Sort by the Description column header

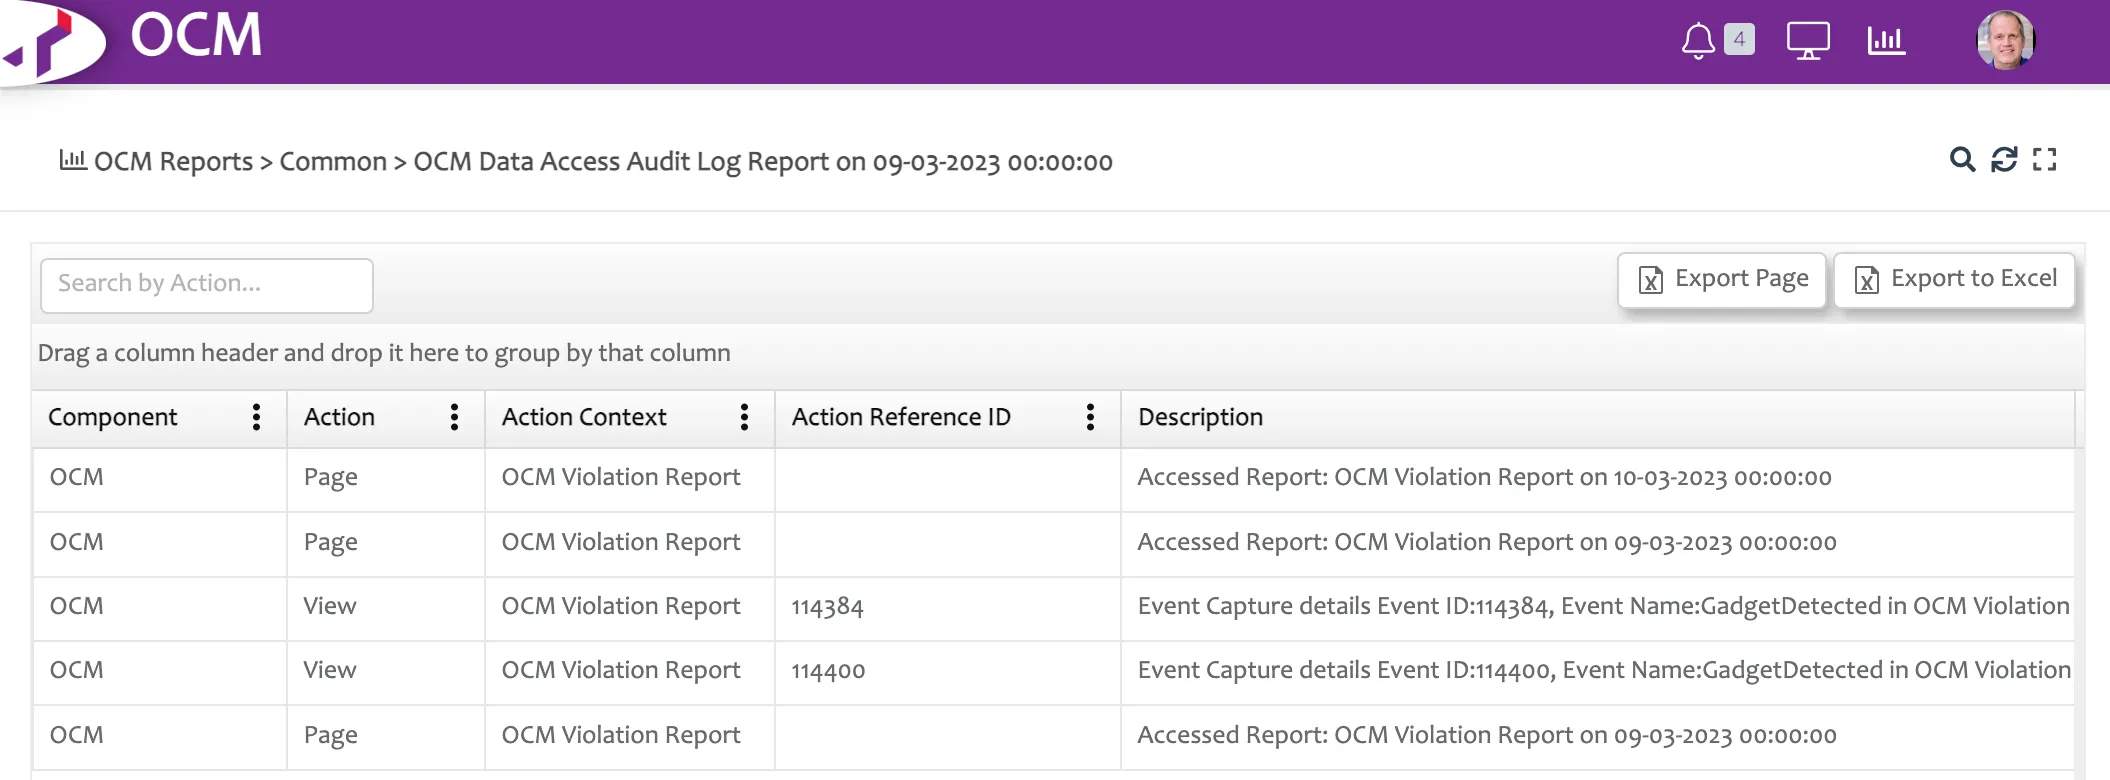pos(1201,417)
